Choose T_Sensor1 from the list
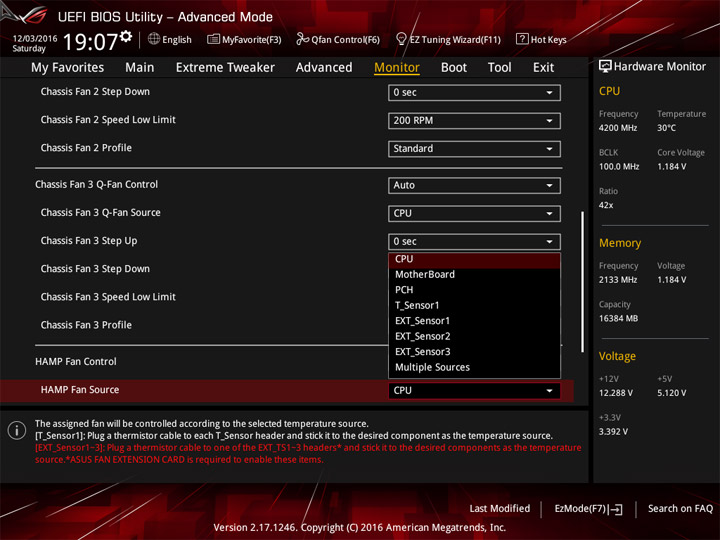720x540 pixels. tap(474, 305)
